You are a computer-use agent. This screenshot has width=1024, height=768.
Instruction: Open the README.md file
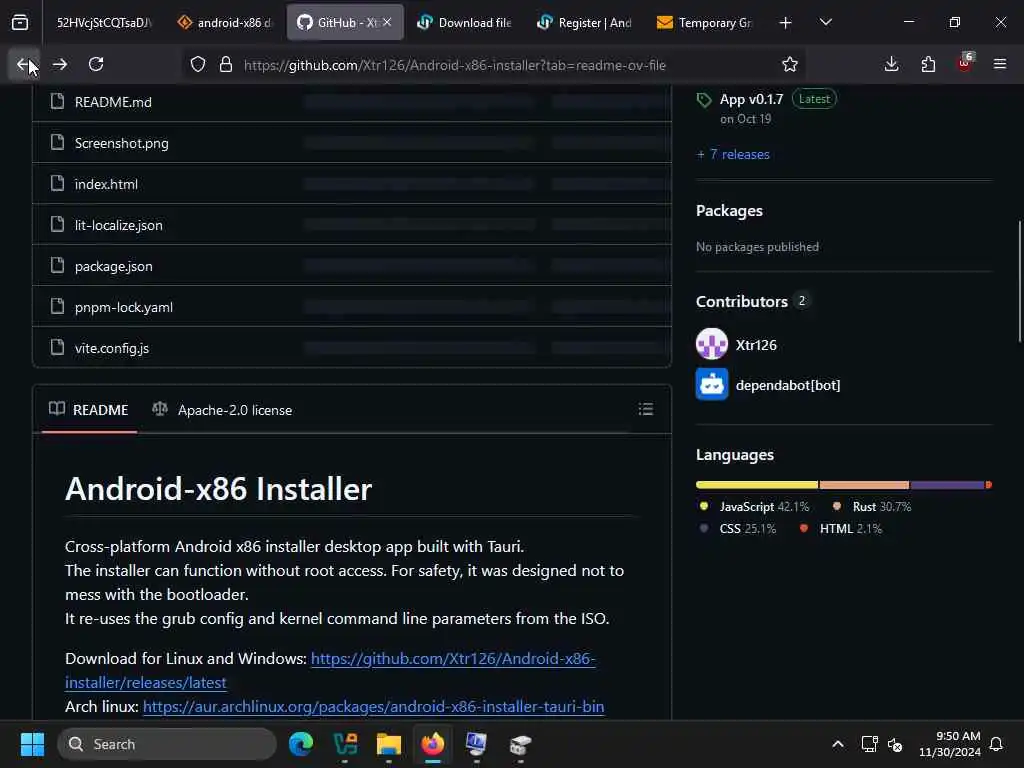coord(113,102)
